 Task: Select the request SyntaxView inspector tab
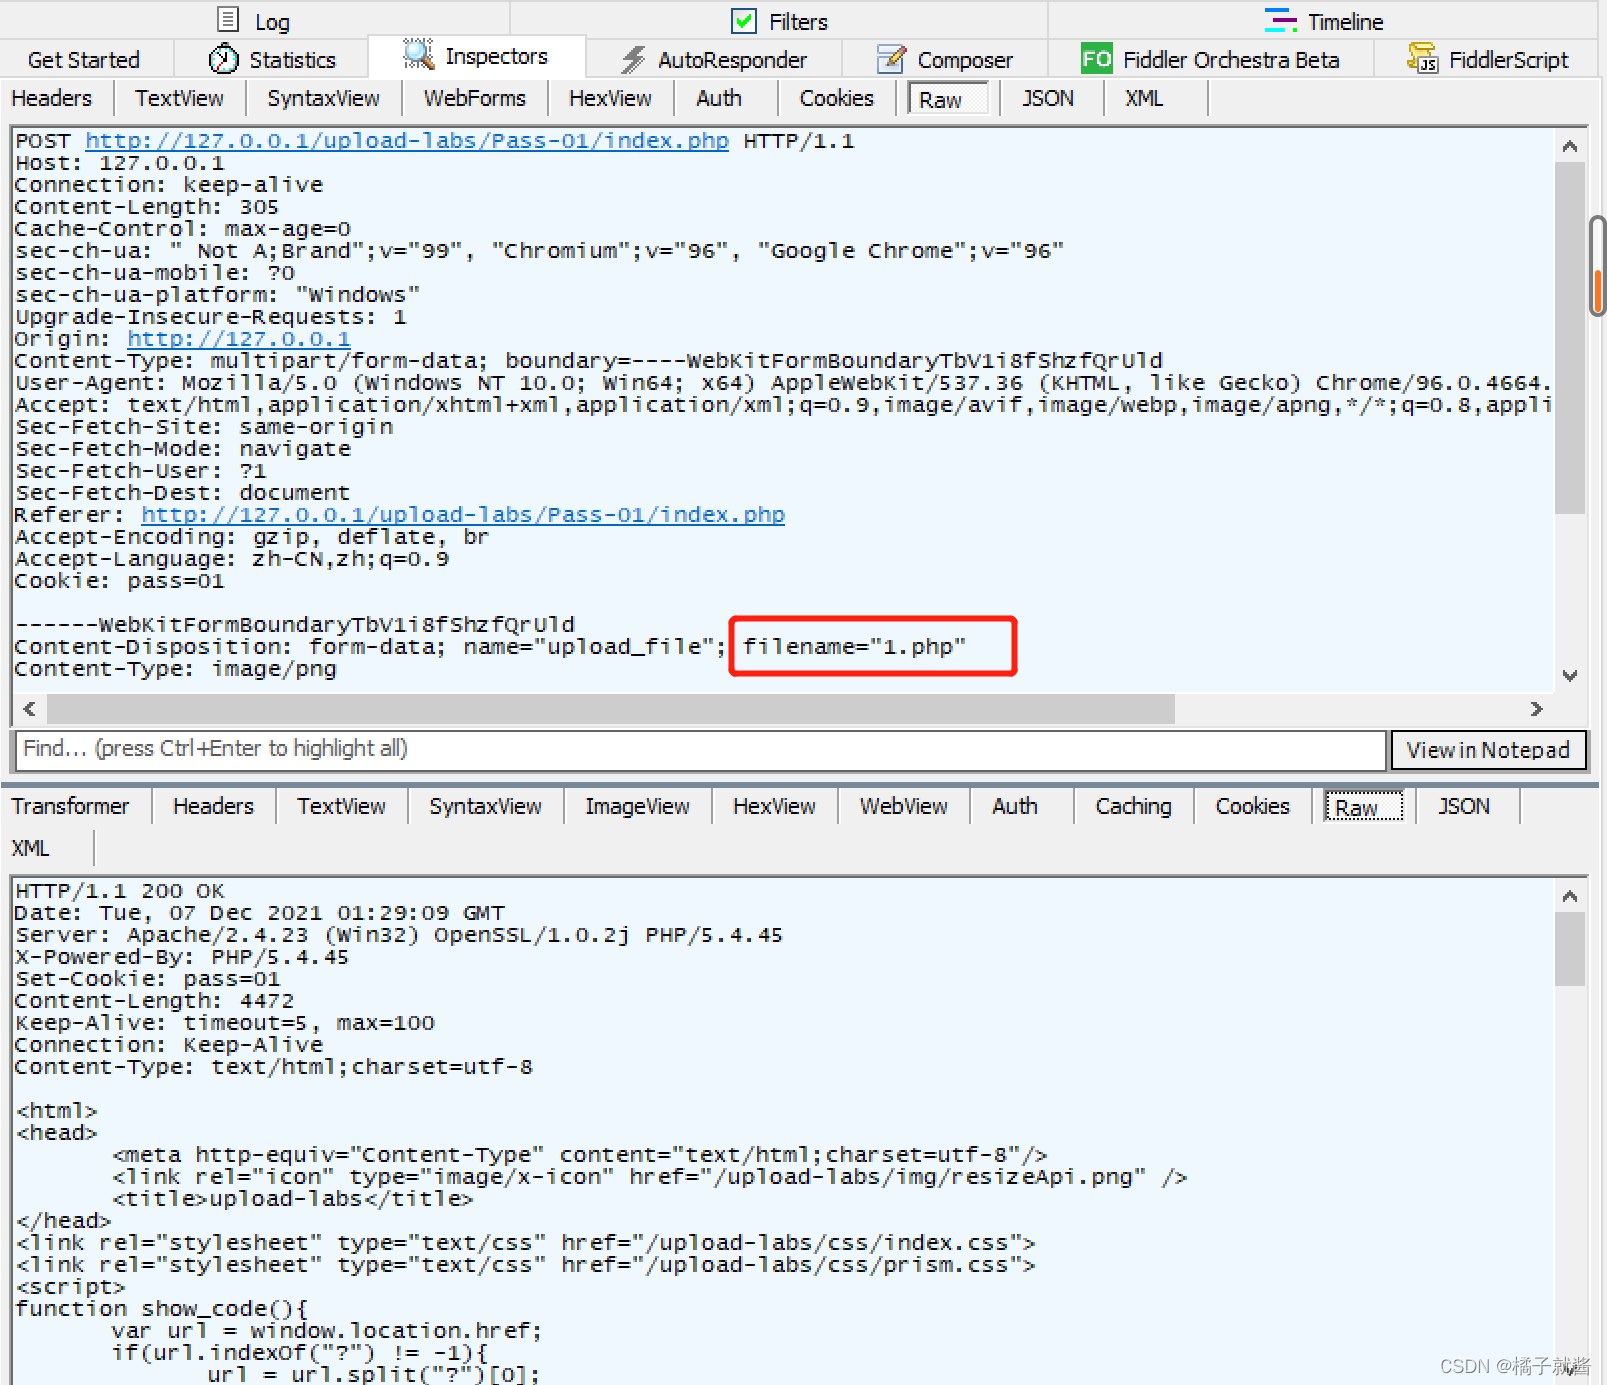[323, 98]
